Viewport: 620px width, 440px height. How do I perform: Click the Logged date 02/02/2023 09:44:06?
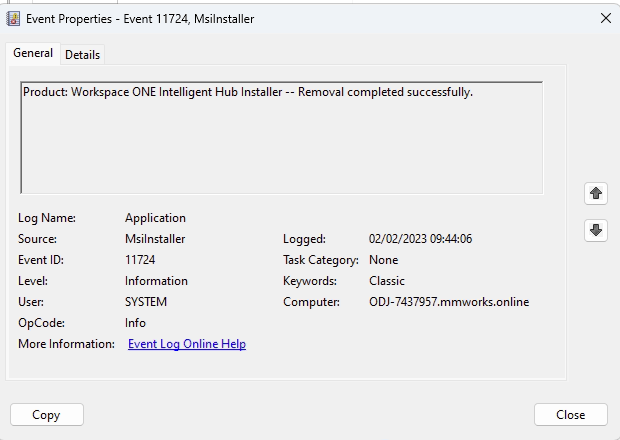point(420,239)
